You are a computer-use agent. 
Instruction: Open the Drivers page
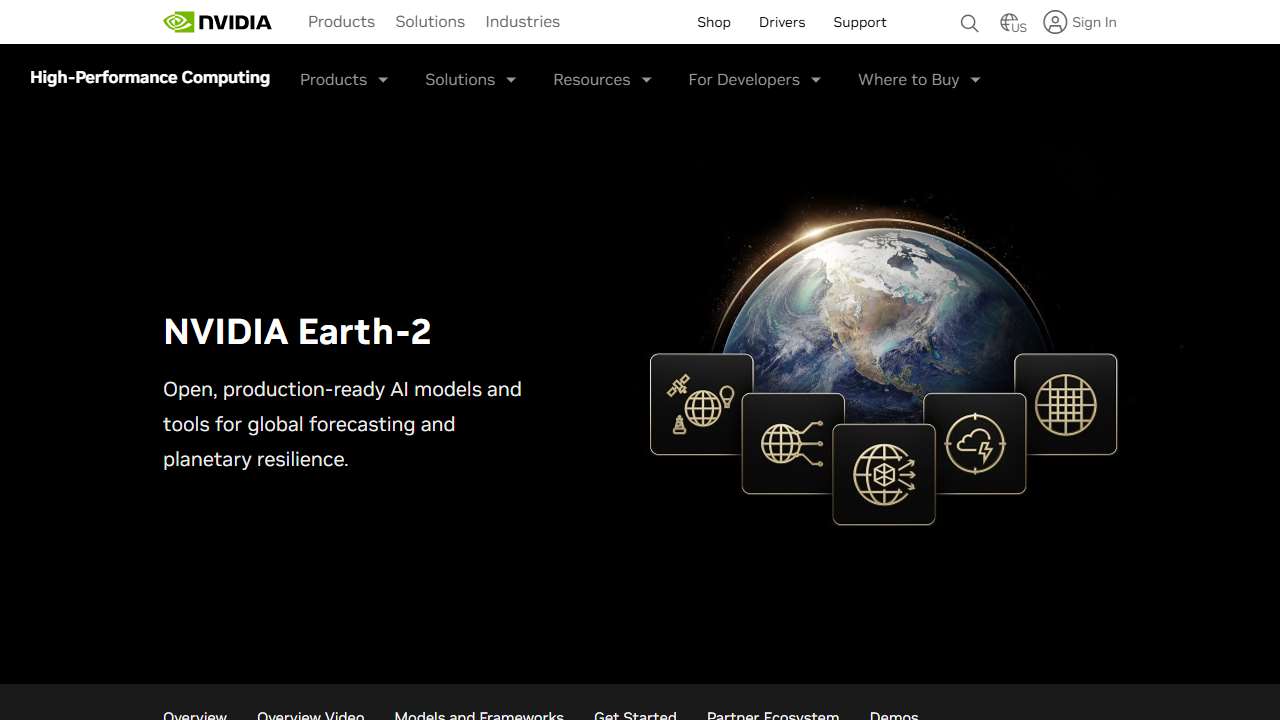click(x=781, y=22)
